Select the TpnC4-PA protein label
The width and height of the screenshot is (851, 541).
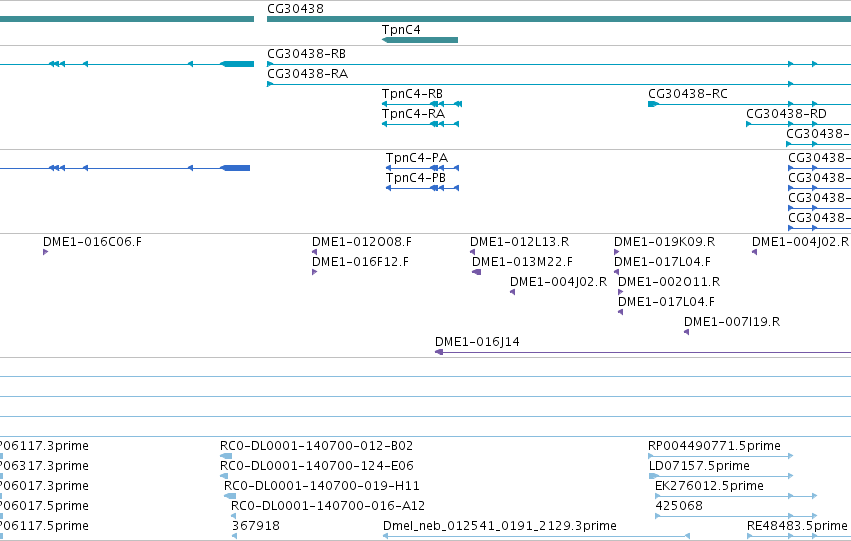pyautogui.click(x=417, y=158)
